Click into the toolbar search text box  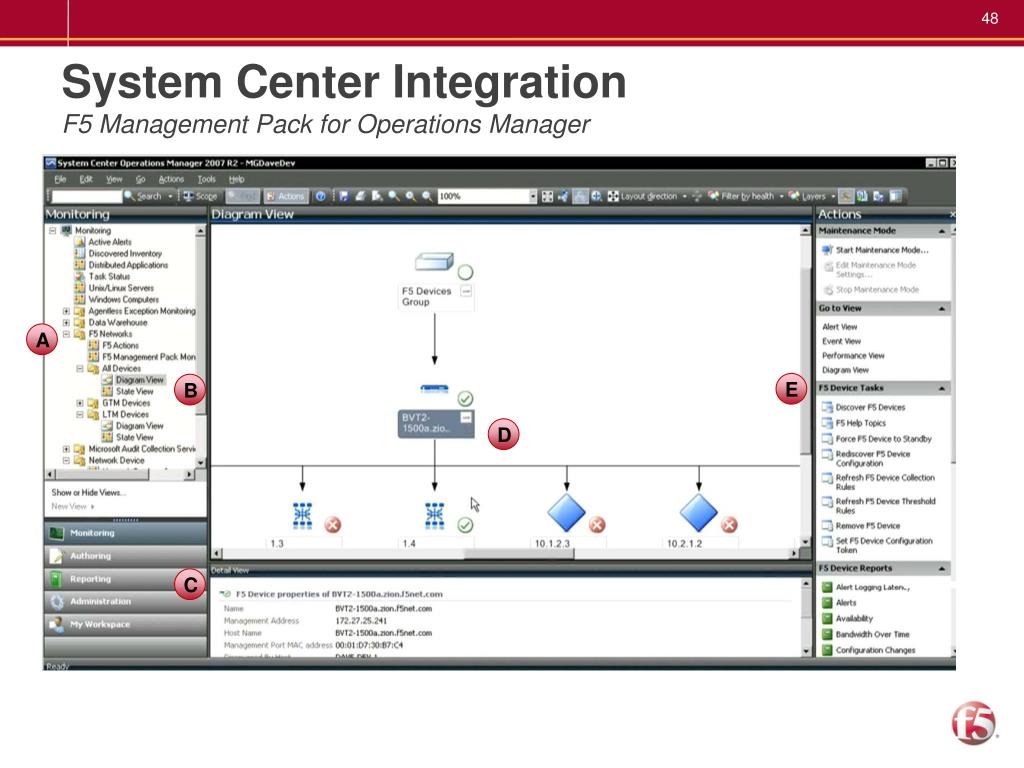tap(87, 196)
